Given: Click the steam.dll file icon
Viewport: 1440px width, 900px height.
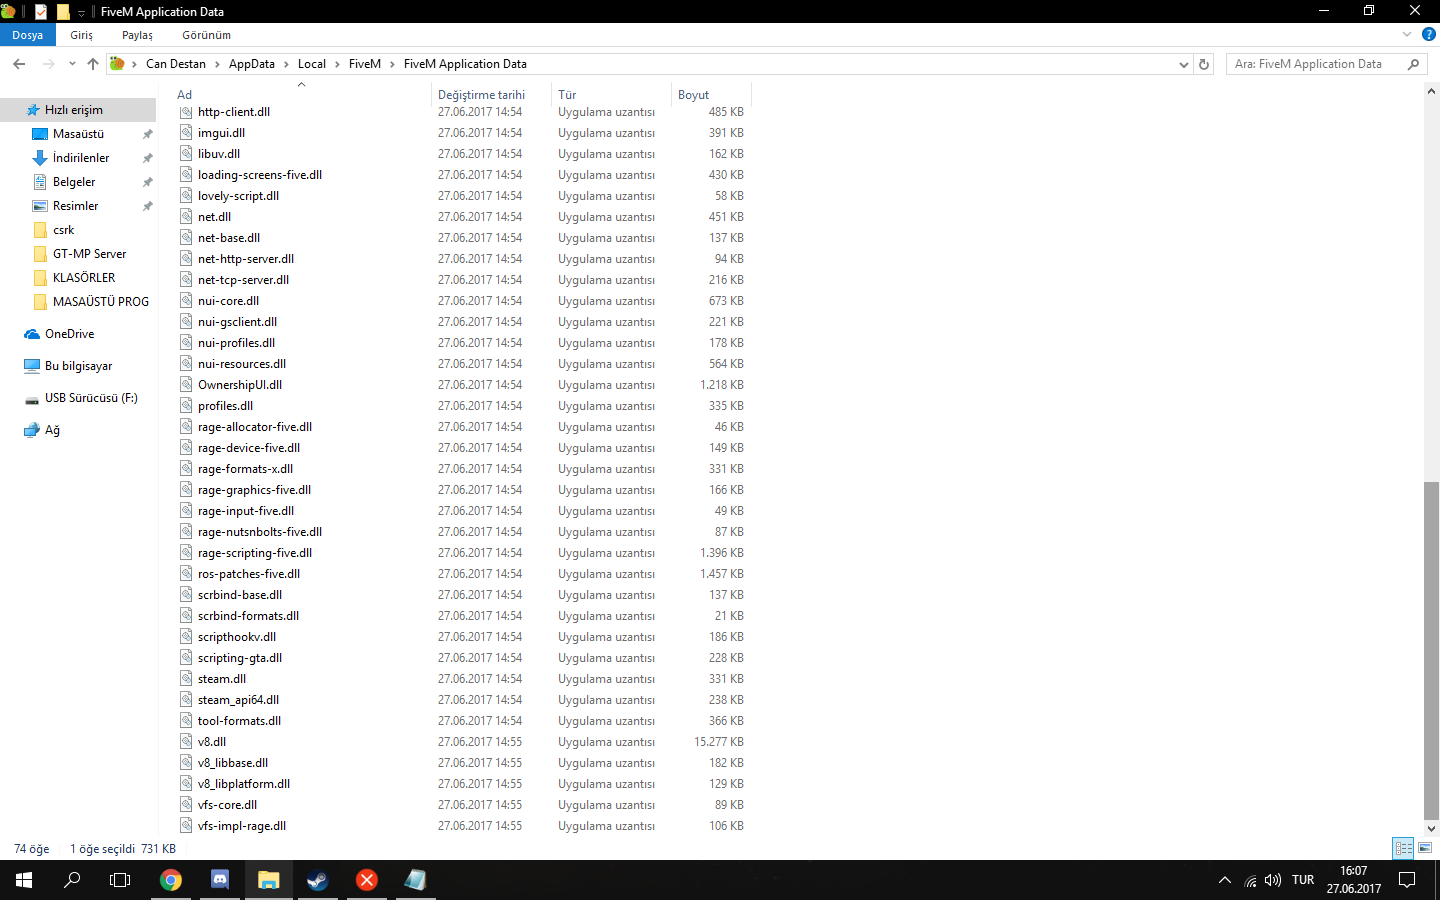Looking at the screenshot, I should 186,678.
